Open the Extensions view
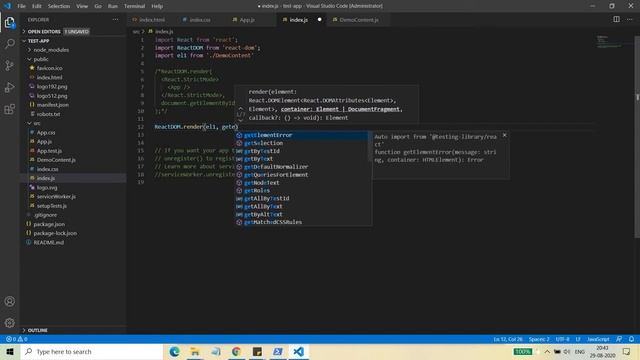 coord(10,109)
